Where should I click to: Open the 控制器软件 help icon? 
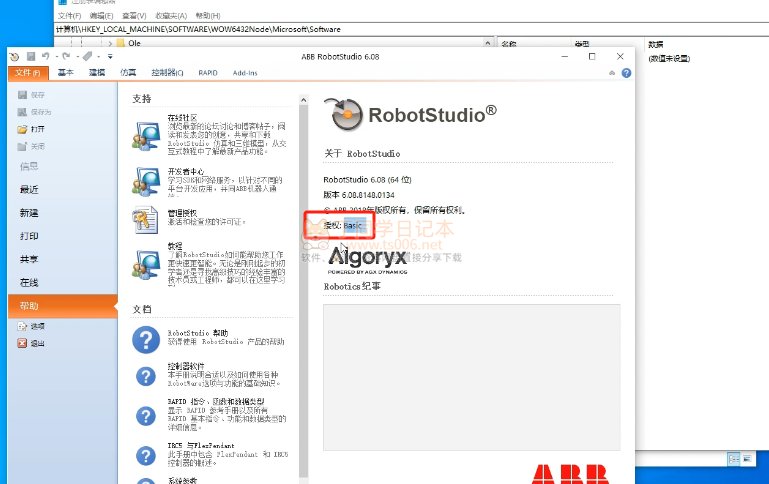pos(146,376)
